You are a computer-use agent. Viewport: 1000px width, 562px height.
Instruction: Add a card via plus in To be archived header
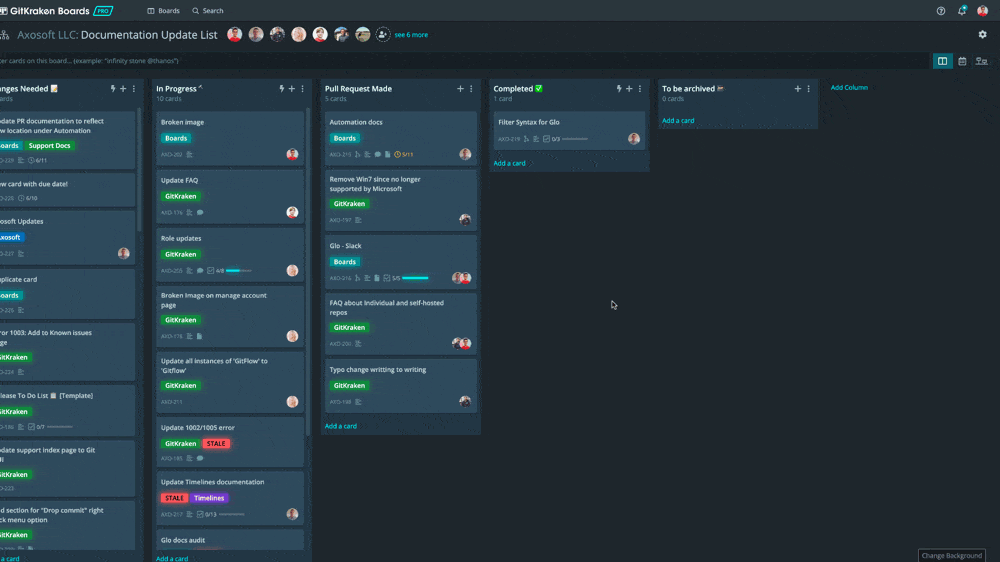click(x=798, y=89)
